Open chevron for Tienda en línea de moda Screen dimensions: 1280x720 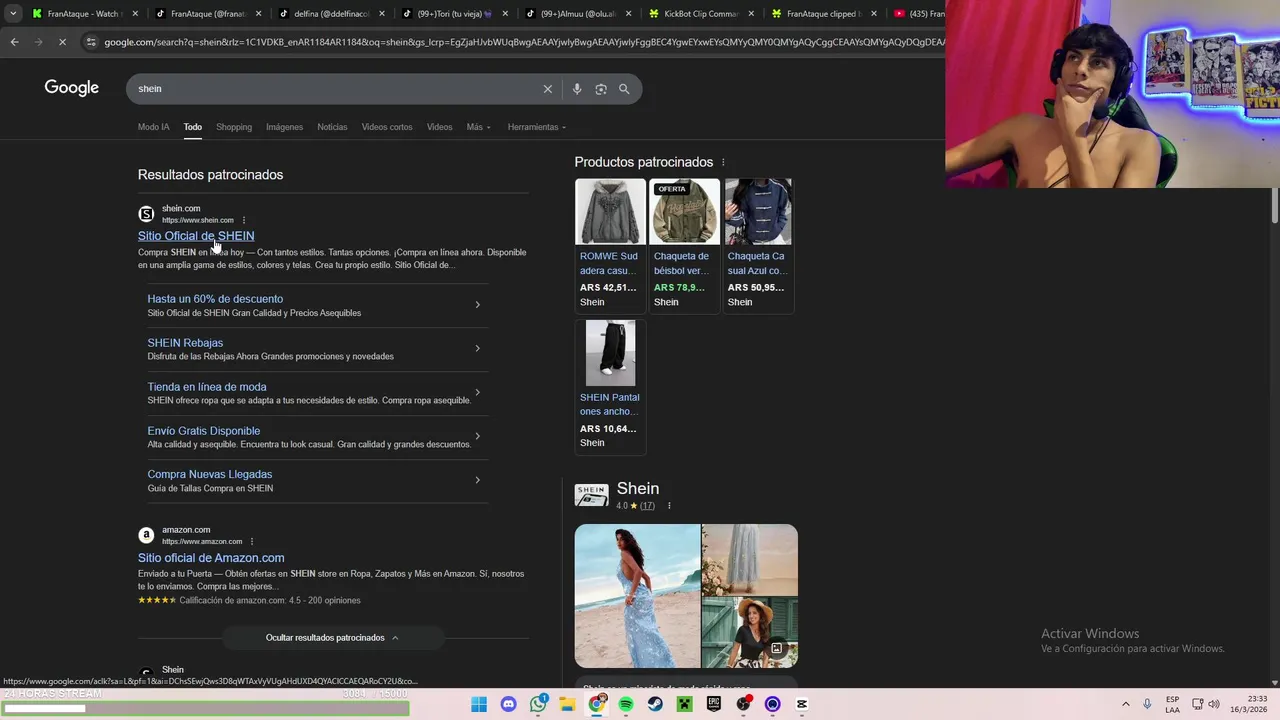(477, 393)
